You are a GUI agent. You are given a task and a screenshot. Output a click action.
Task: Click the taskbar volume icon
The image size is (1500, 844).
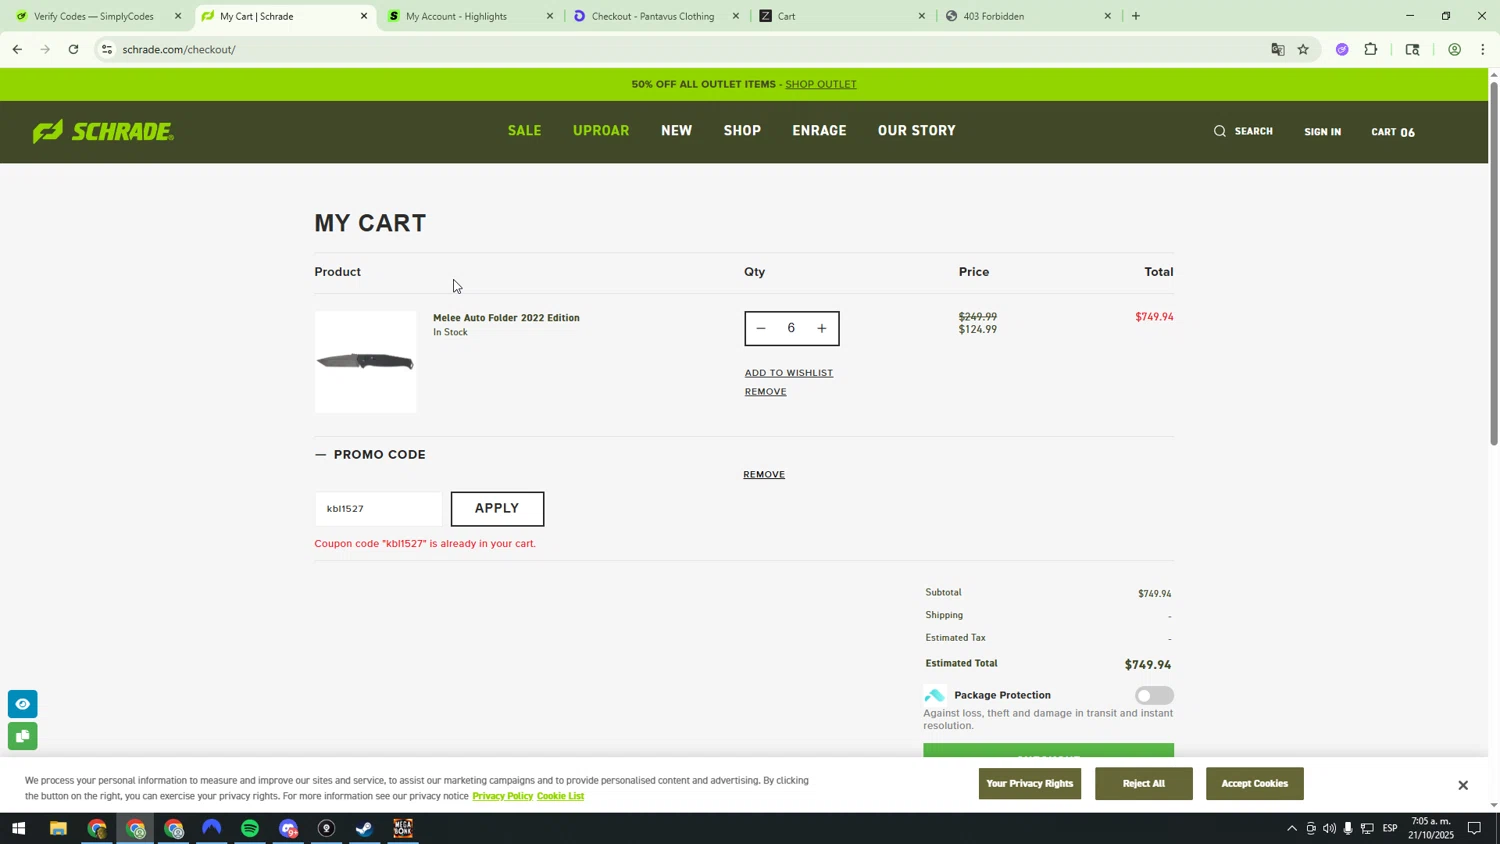(1329, 829)
